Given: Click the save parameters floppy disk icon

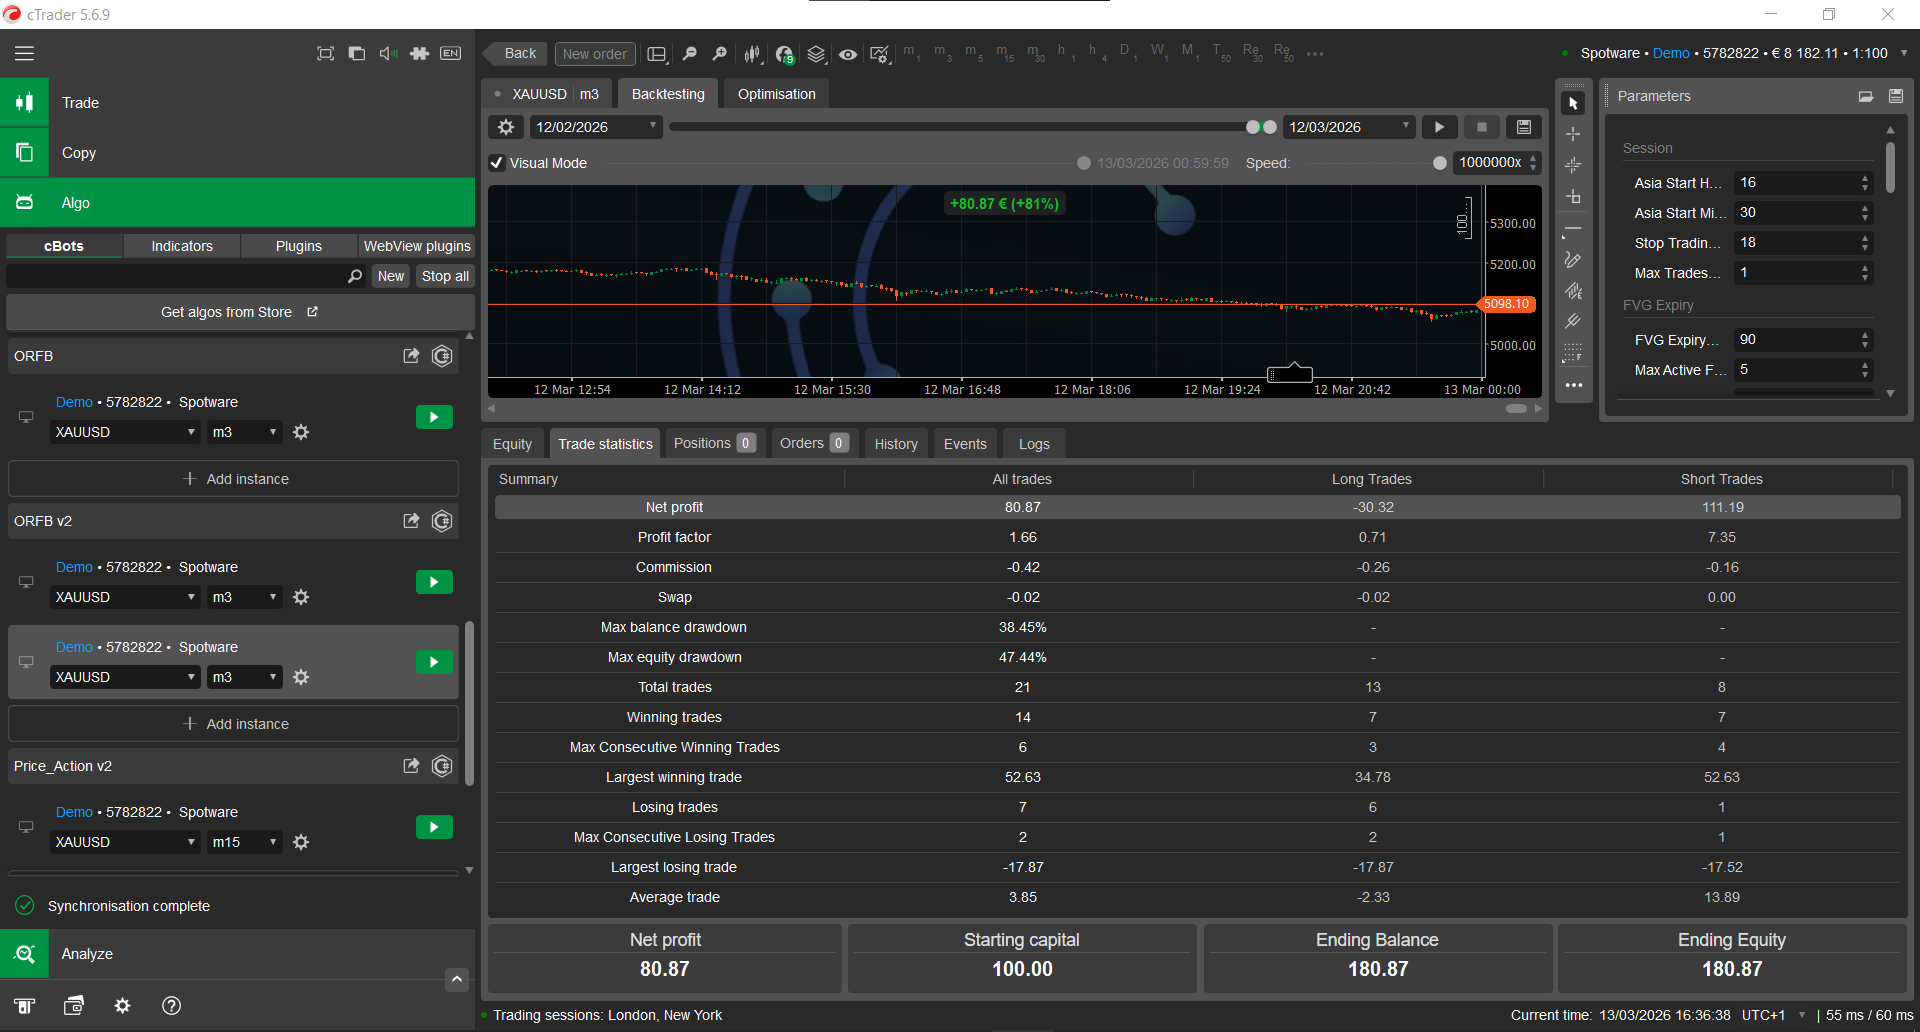Looking at the screenshot, I should [1895, 96].
